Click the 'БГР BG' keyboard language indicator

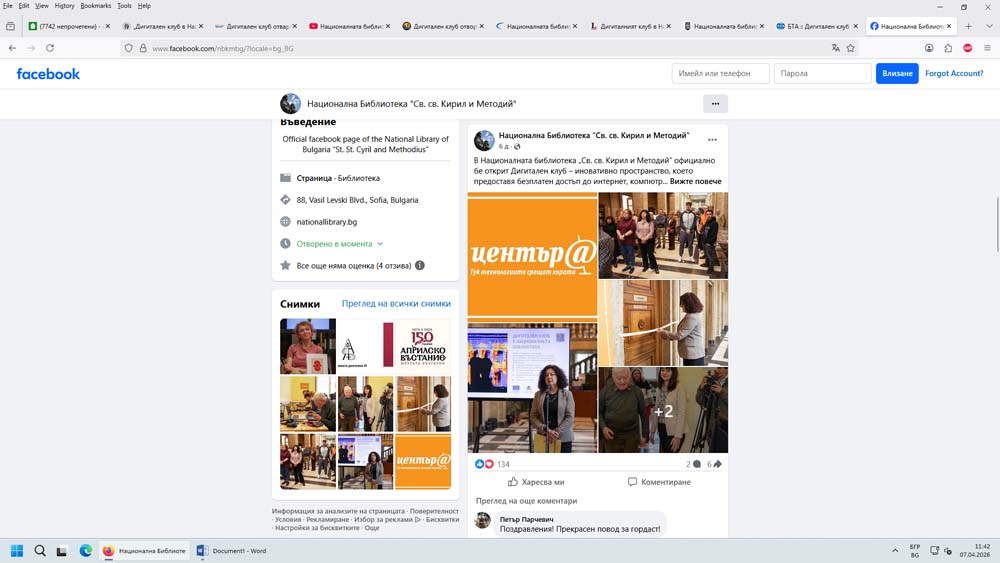(x=915, y=551)
